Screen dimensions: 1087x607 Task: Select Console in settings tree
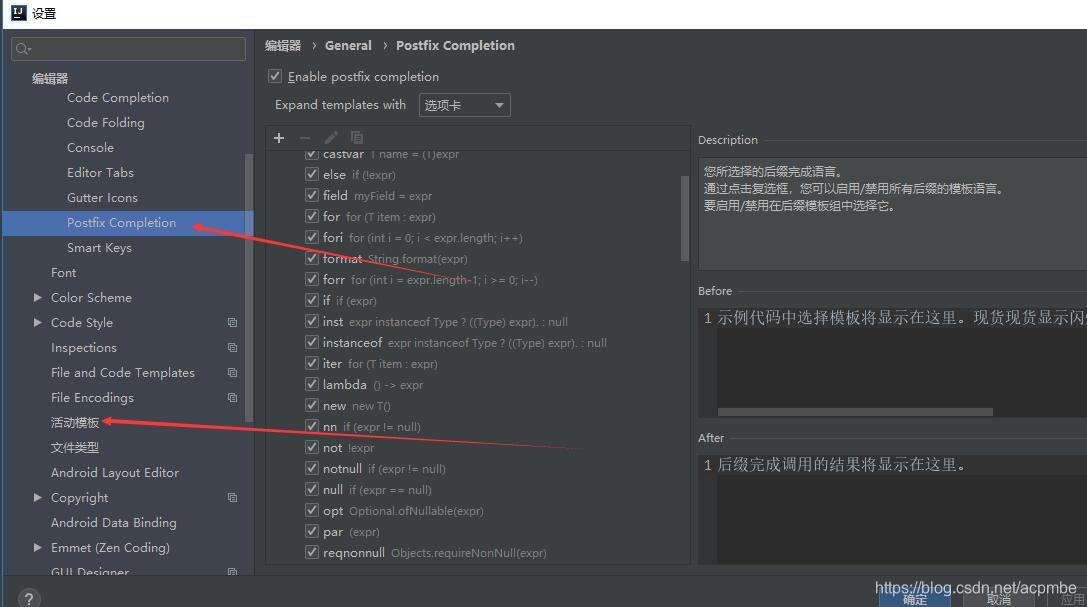pyautogui.click(x=90, y=148)
